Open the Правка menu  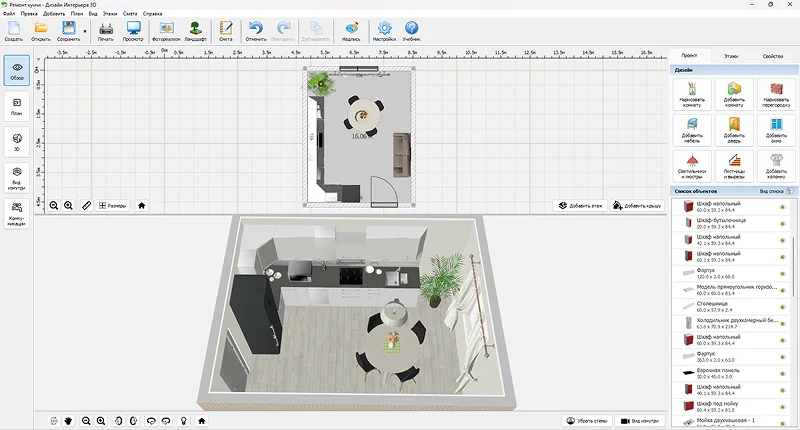tap(29, 14)
